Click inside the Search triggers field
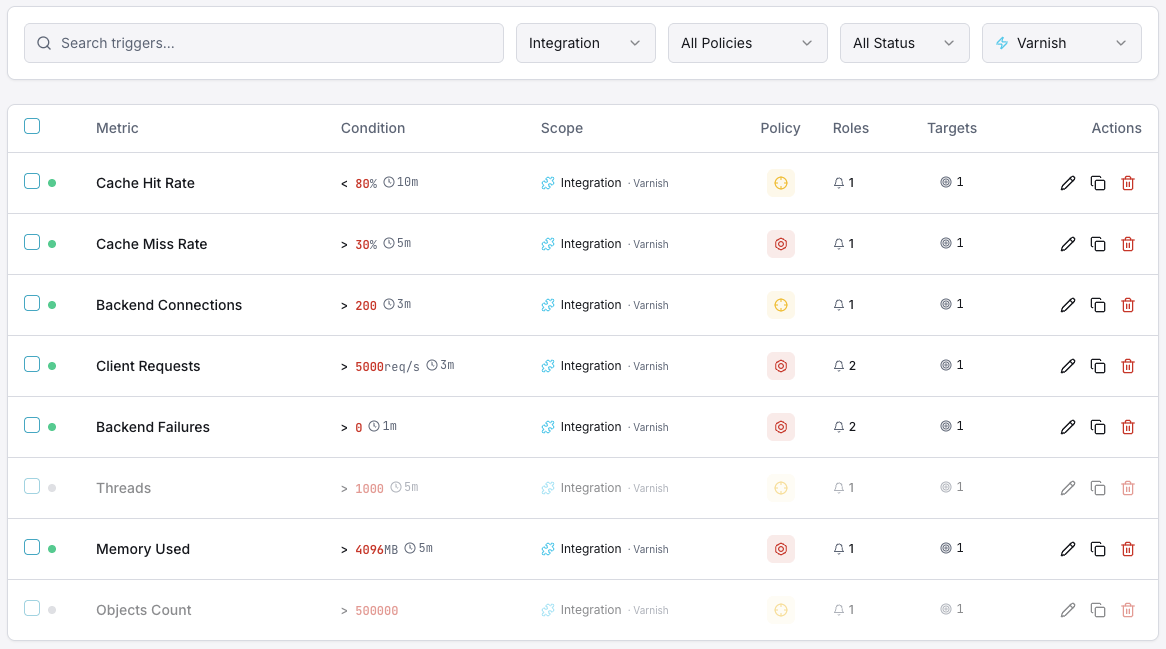Viewport: 1166px width, 649px height. [263, 43]
